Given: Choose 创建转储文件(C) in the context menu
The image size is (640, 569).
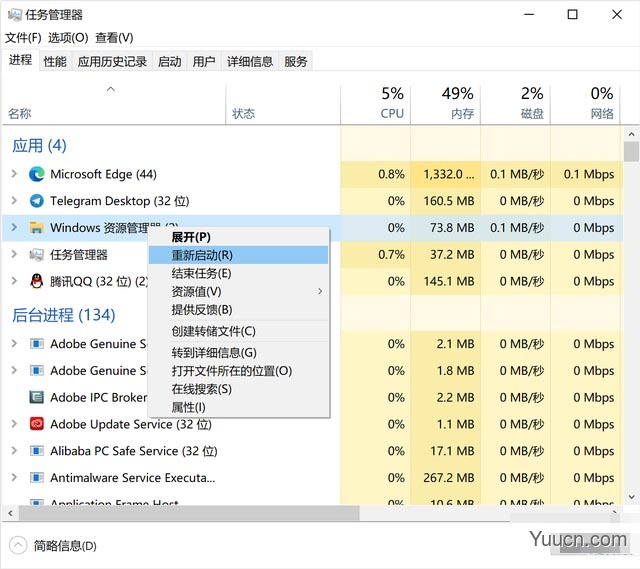Looking at the screenshot, I should (238, 331).
